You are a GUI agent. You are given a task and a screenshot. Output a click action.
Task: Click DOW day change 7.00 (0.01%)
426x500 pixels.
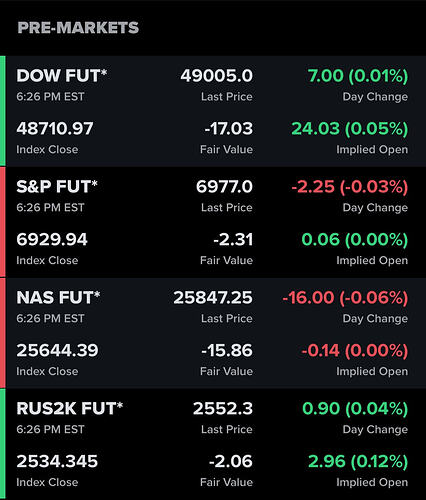358,76
